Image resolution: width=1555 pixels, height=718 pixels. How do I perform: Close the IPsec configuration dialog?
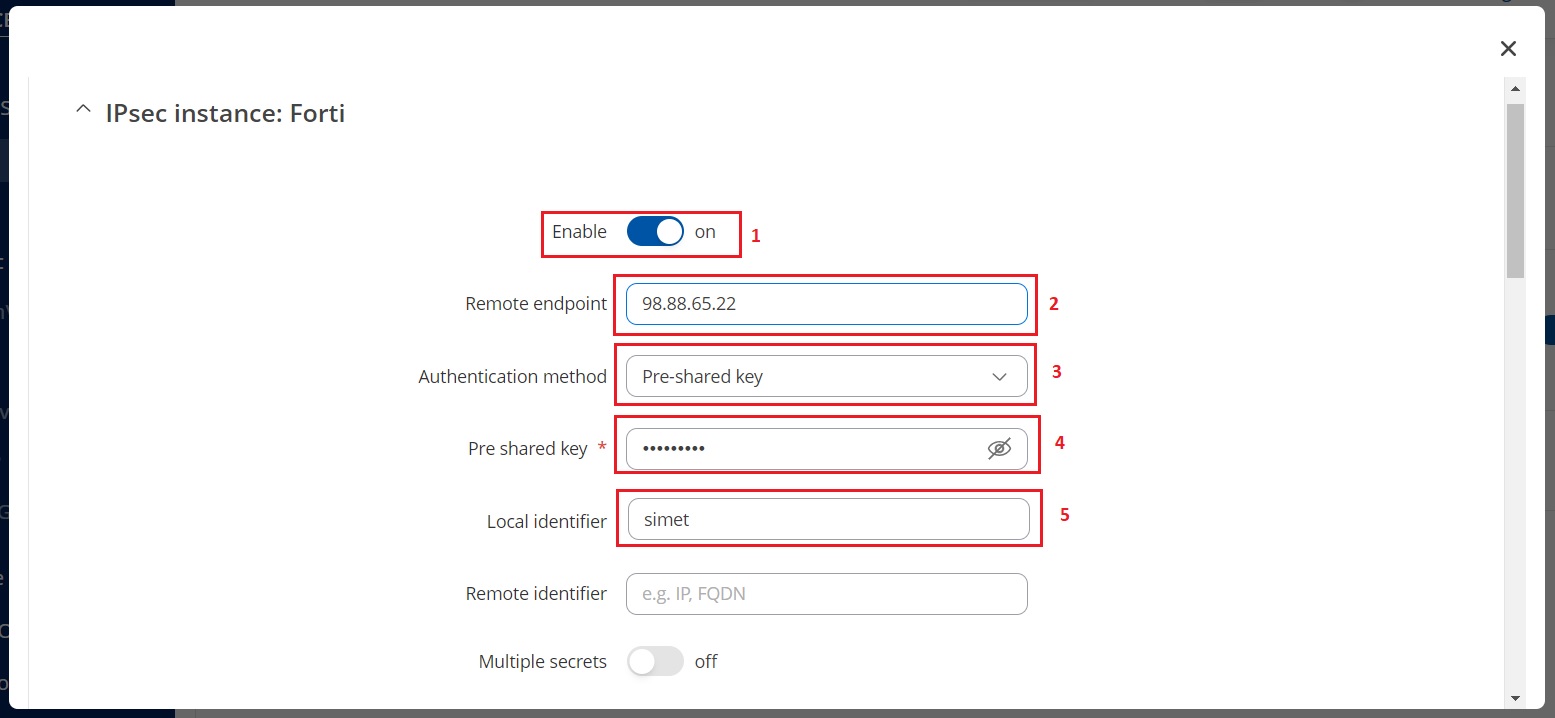point(1508,48)
